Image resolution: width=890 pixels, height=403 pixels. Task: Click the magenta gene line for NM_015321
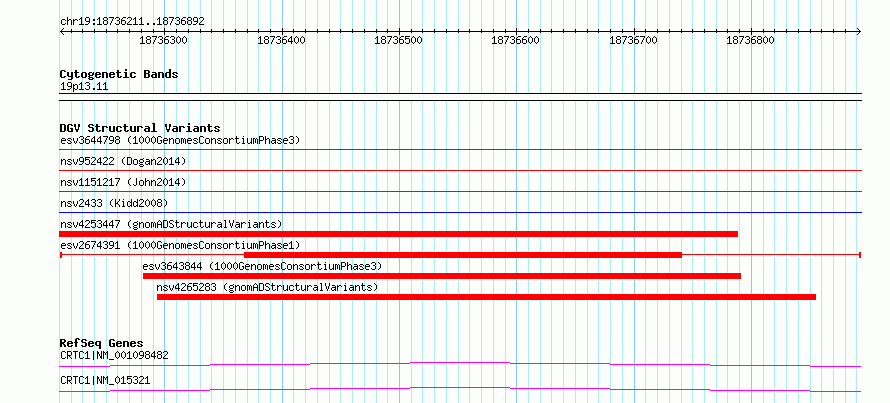pos(460,389)
